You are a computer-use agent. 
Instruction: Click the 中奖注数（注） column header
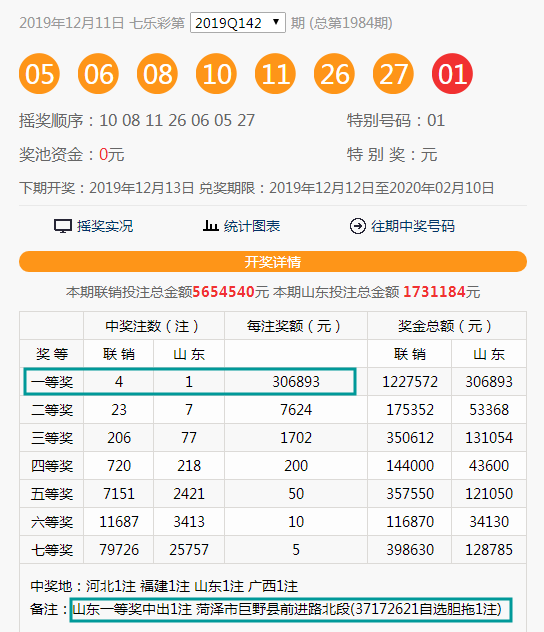[x=154, y=326]
